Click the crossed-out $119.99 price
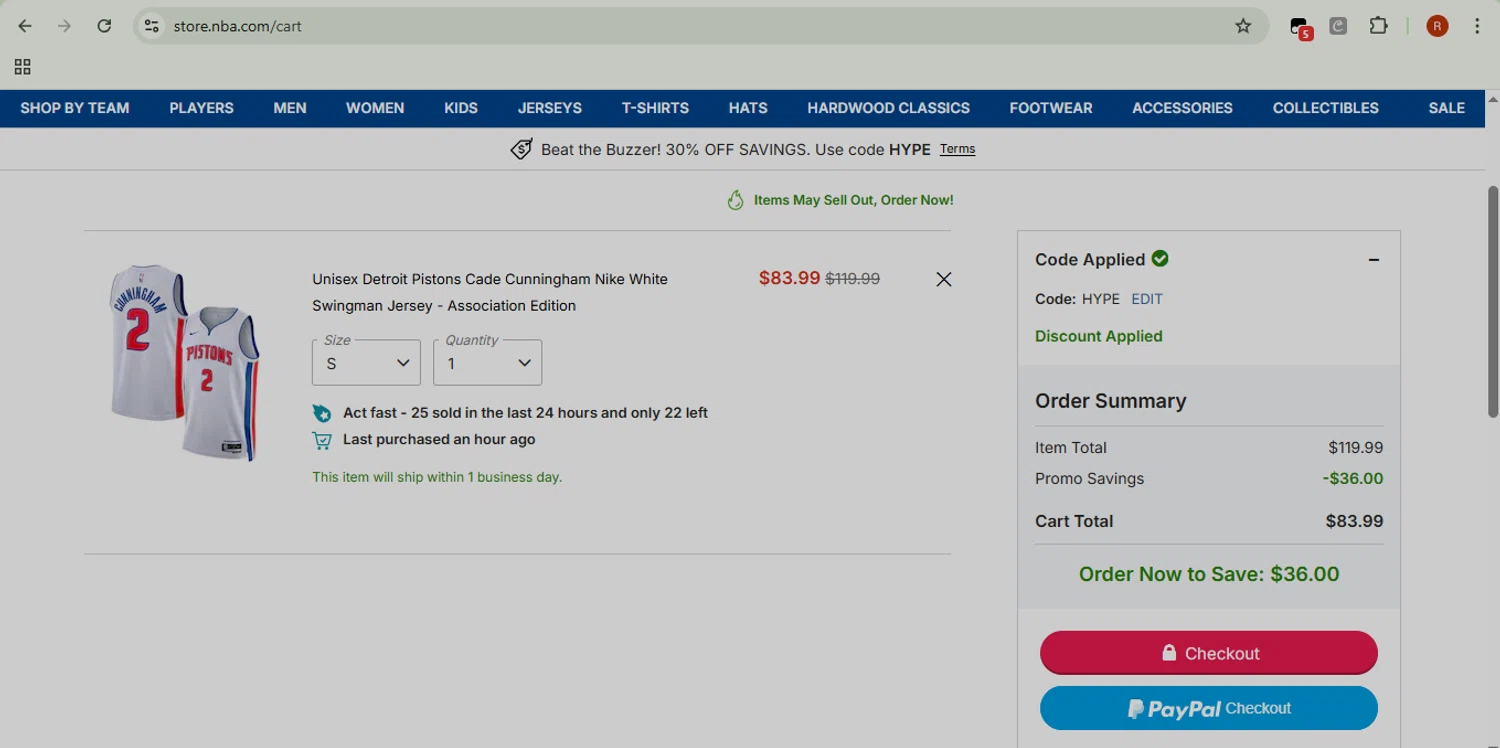 click(x=852, y=279)
